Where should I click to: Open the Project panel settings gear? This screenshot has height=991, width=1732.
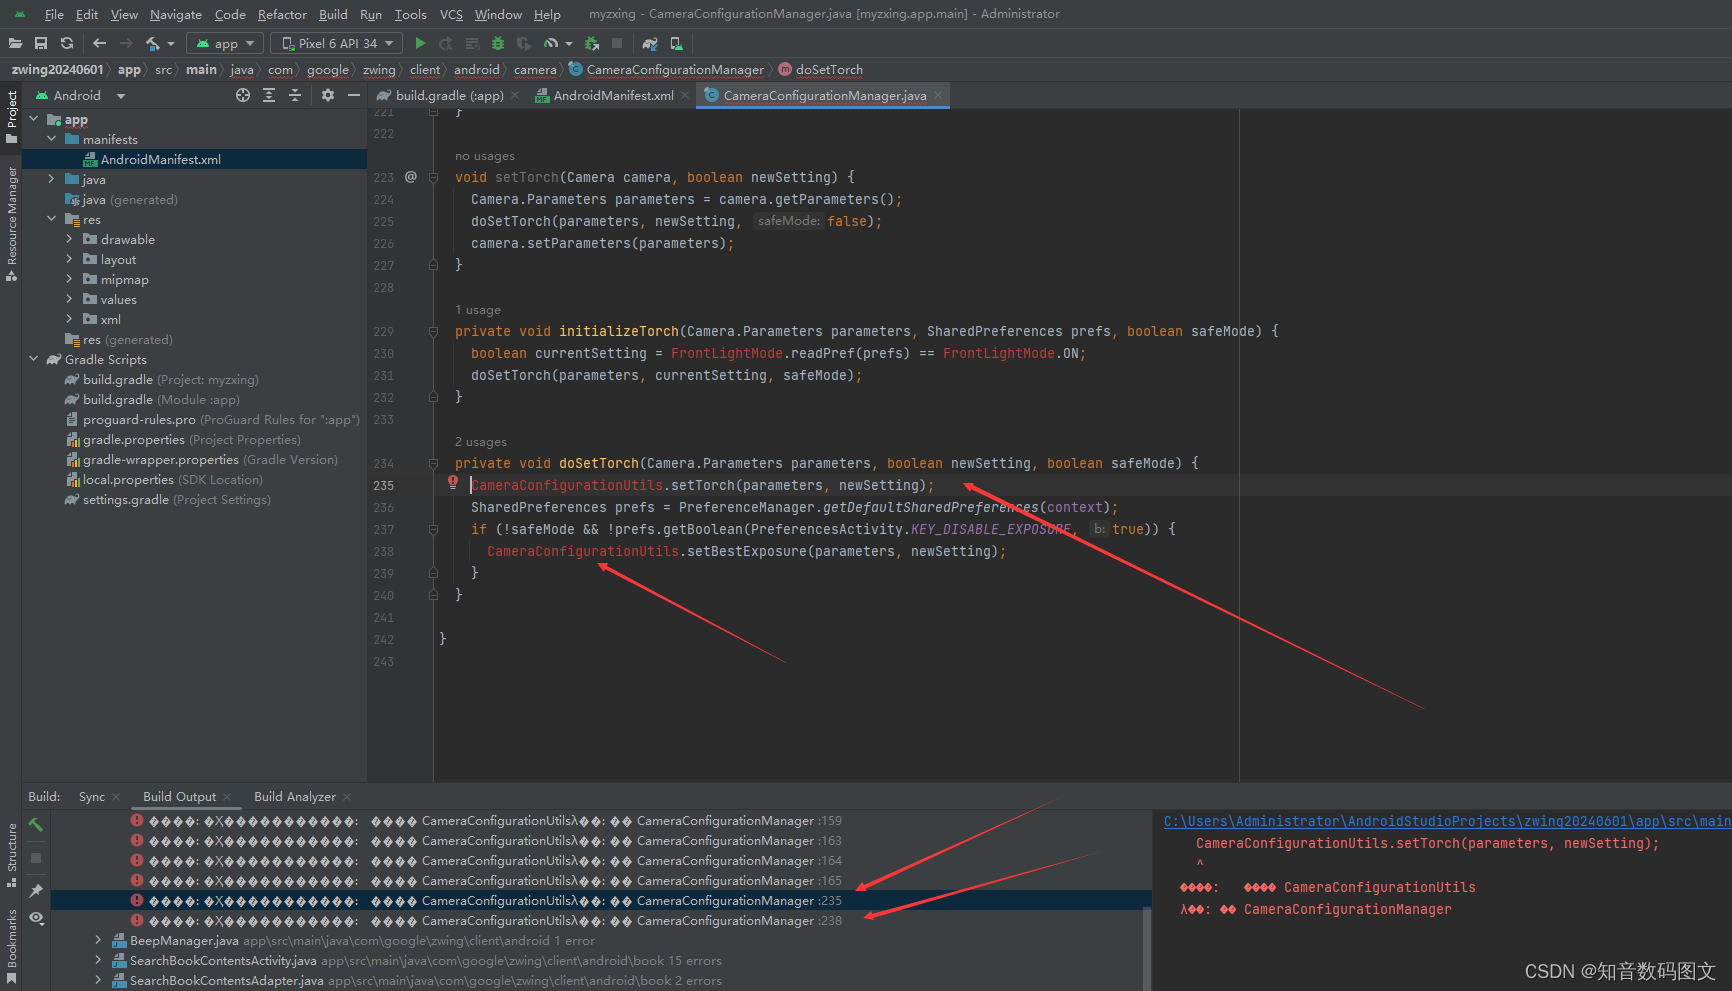[x=327, y=95]
